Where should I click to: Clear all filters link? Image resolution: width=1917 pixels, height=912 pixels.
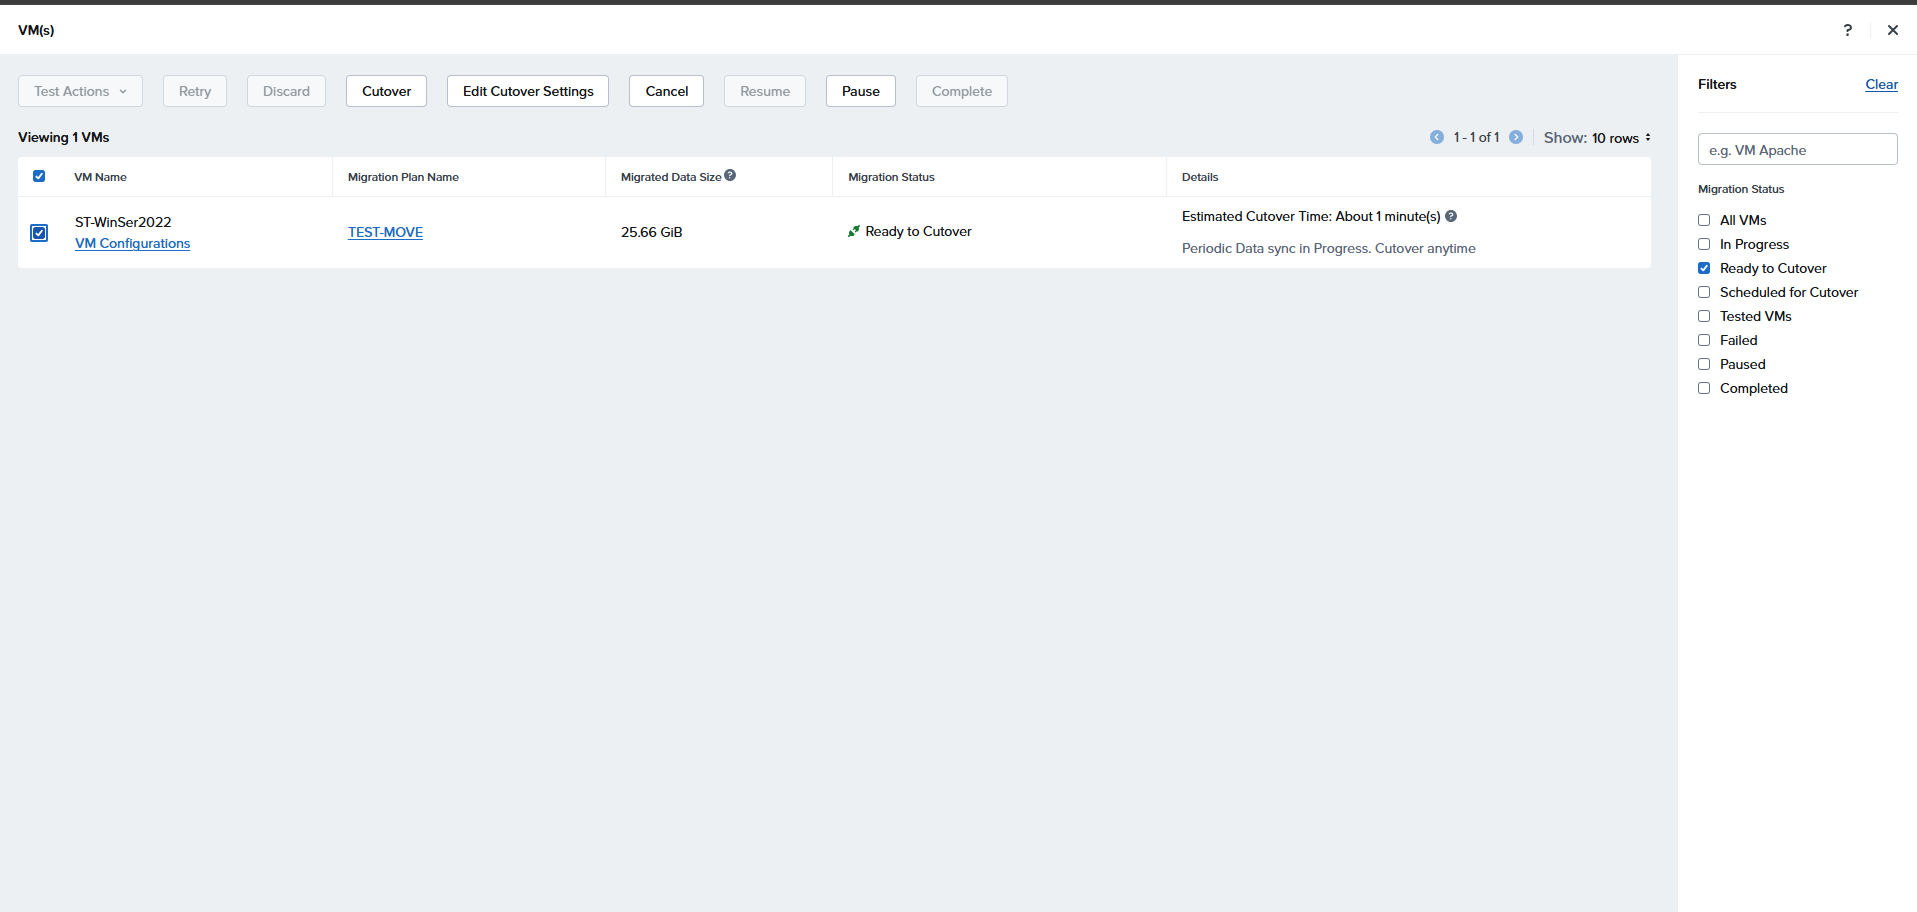coord(1881,85)
